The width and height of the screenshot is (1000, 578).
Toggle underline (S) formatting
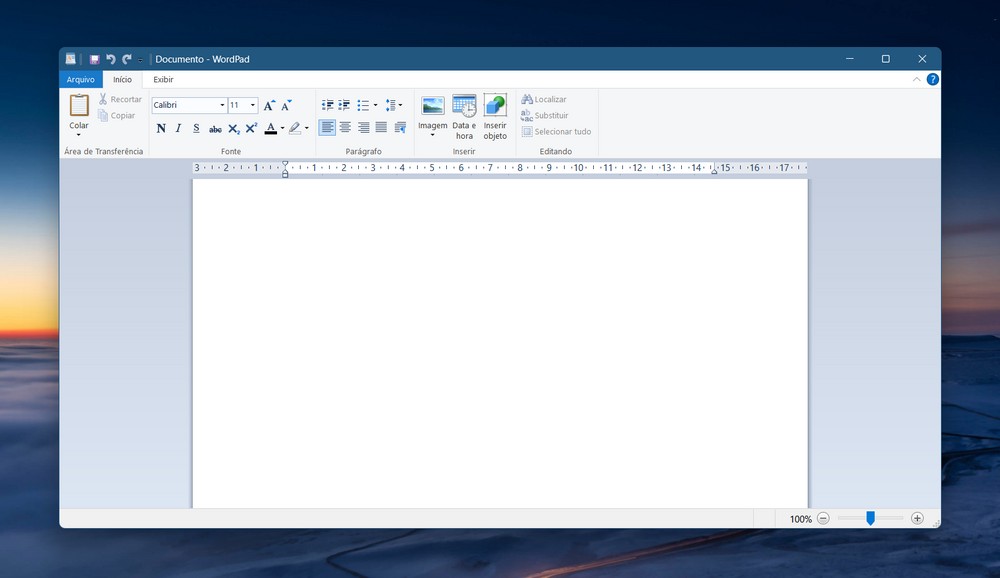pos(196,128)
